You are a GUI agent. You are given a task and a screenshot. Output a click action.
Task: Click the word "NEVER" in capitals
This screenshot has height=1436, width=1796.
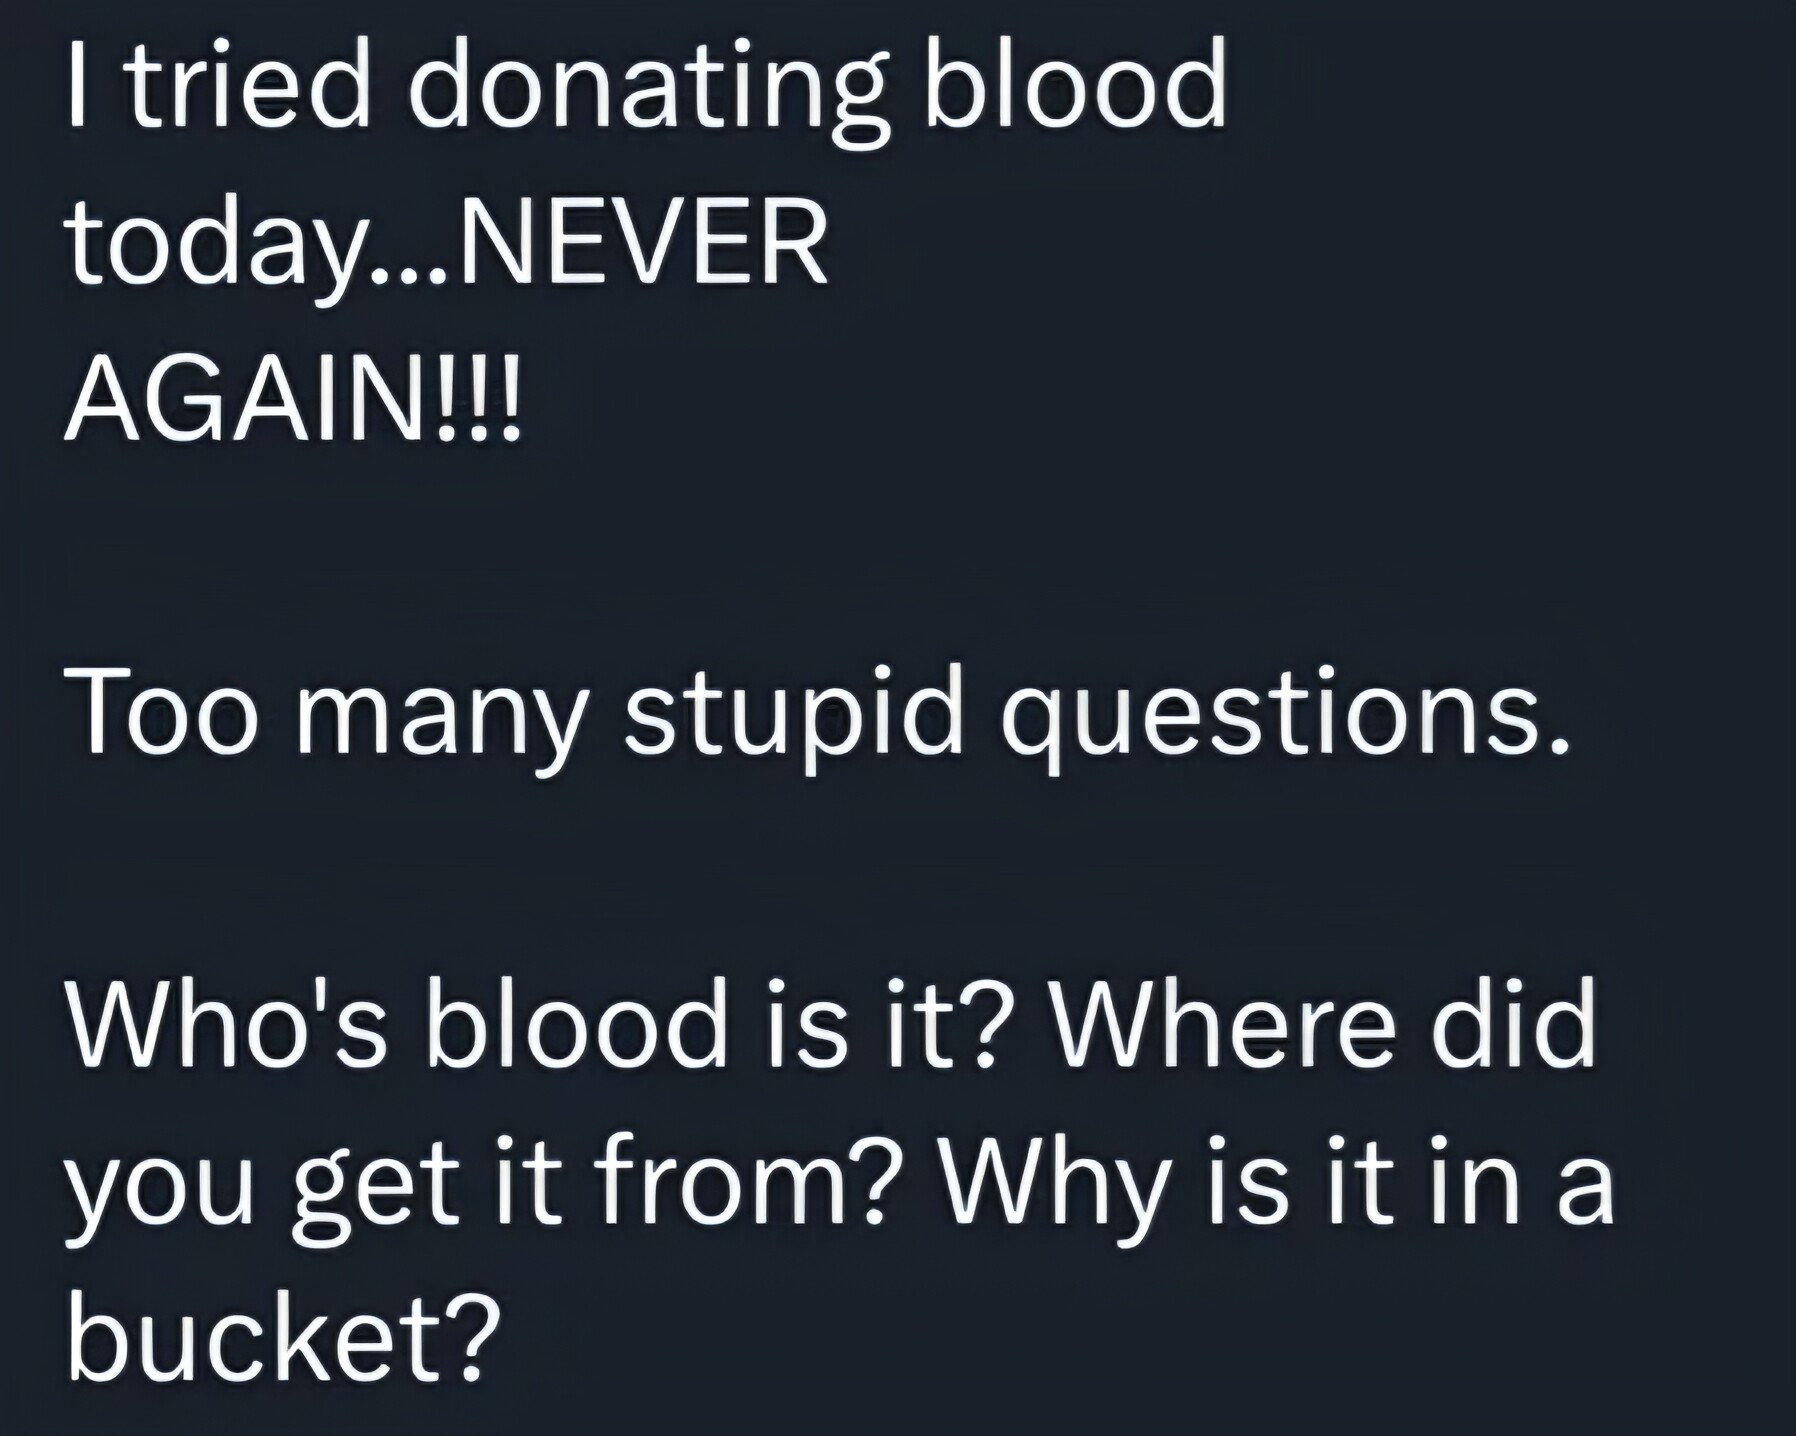642,243
